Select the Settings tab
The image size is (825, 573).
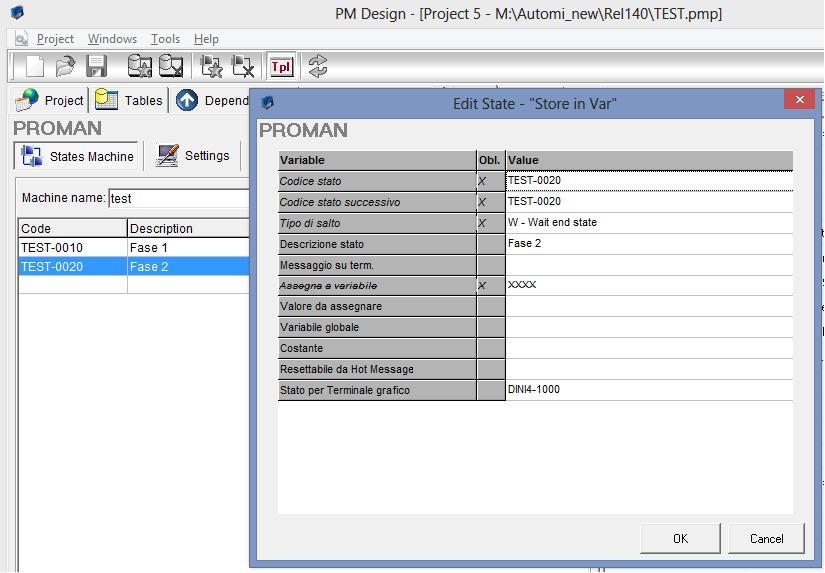(x=193, y=156)
